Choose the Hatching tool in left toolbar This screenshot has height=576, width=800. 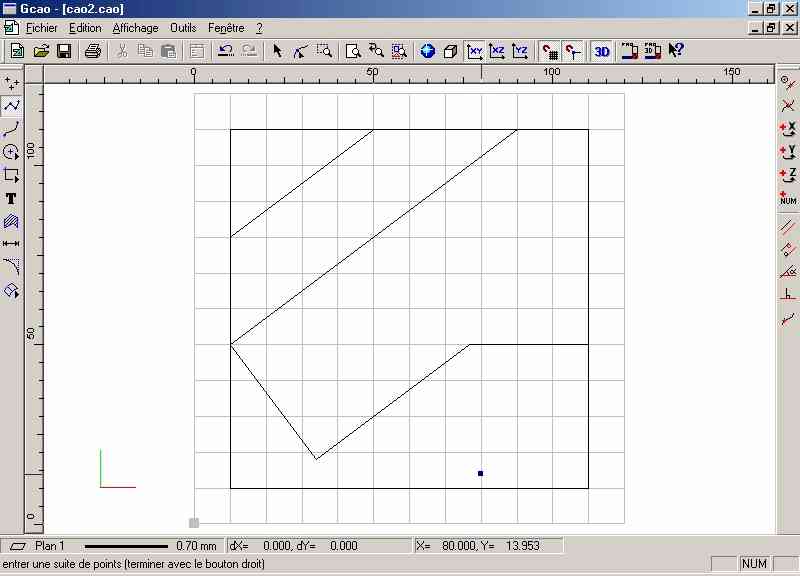point(11,221)
